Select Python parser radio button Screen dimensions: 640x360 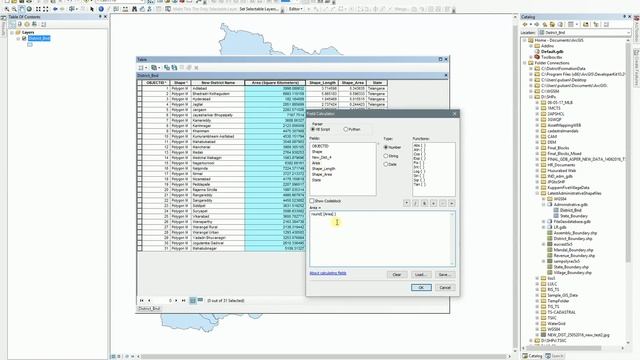point(346,129)
